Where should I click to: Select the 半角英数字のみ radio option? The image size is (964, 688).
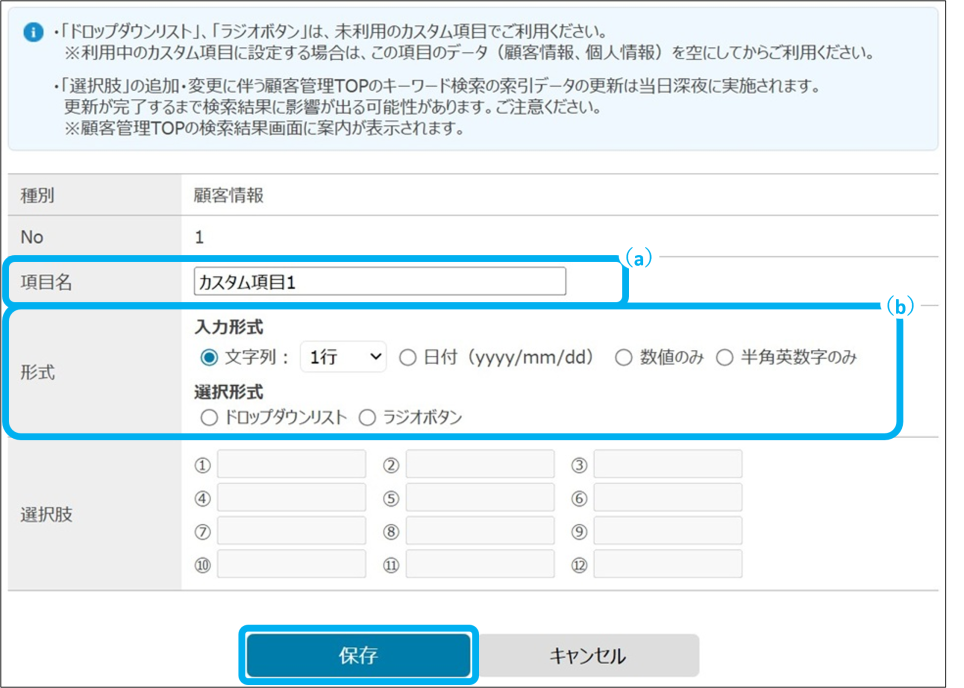click(x=725, y=357)
